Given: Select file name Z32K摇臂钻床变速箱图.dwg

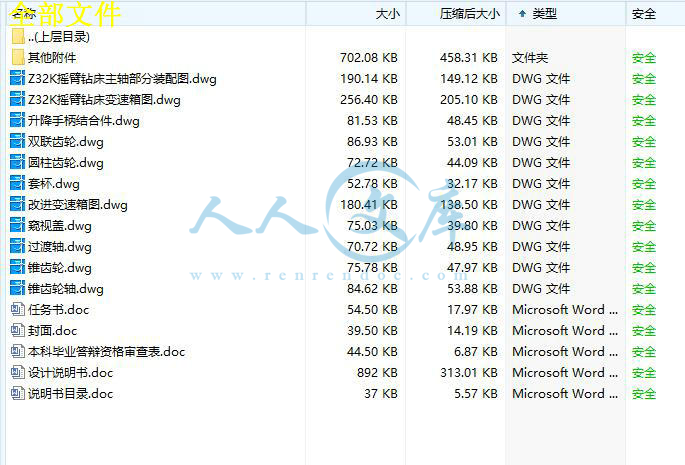Looking at the screenshot, I should click(x=104, y=100).
